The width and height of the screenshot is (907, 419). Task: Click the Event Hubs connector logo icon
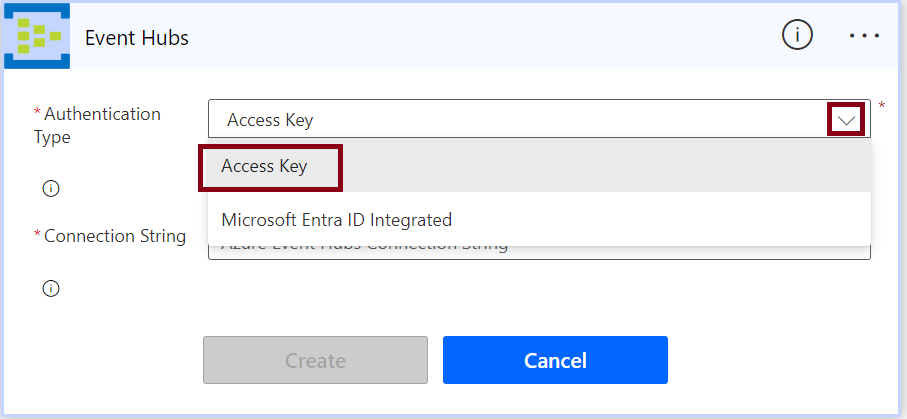click(37, 36)
